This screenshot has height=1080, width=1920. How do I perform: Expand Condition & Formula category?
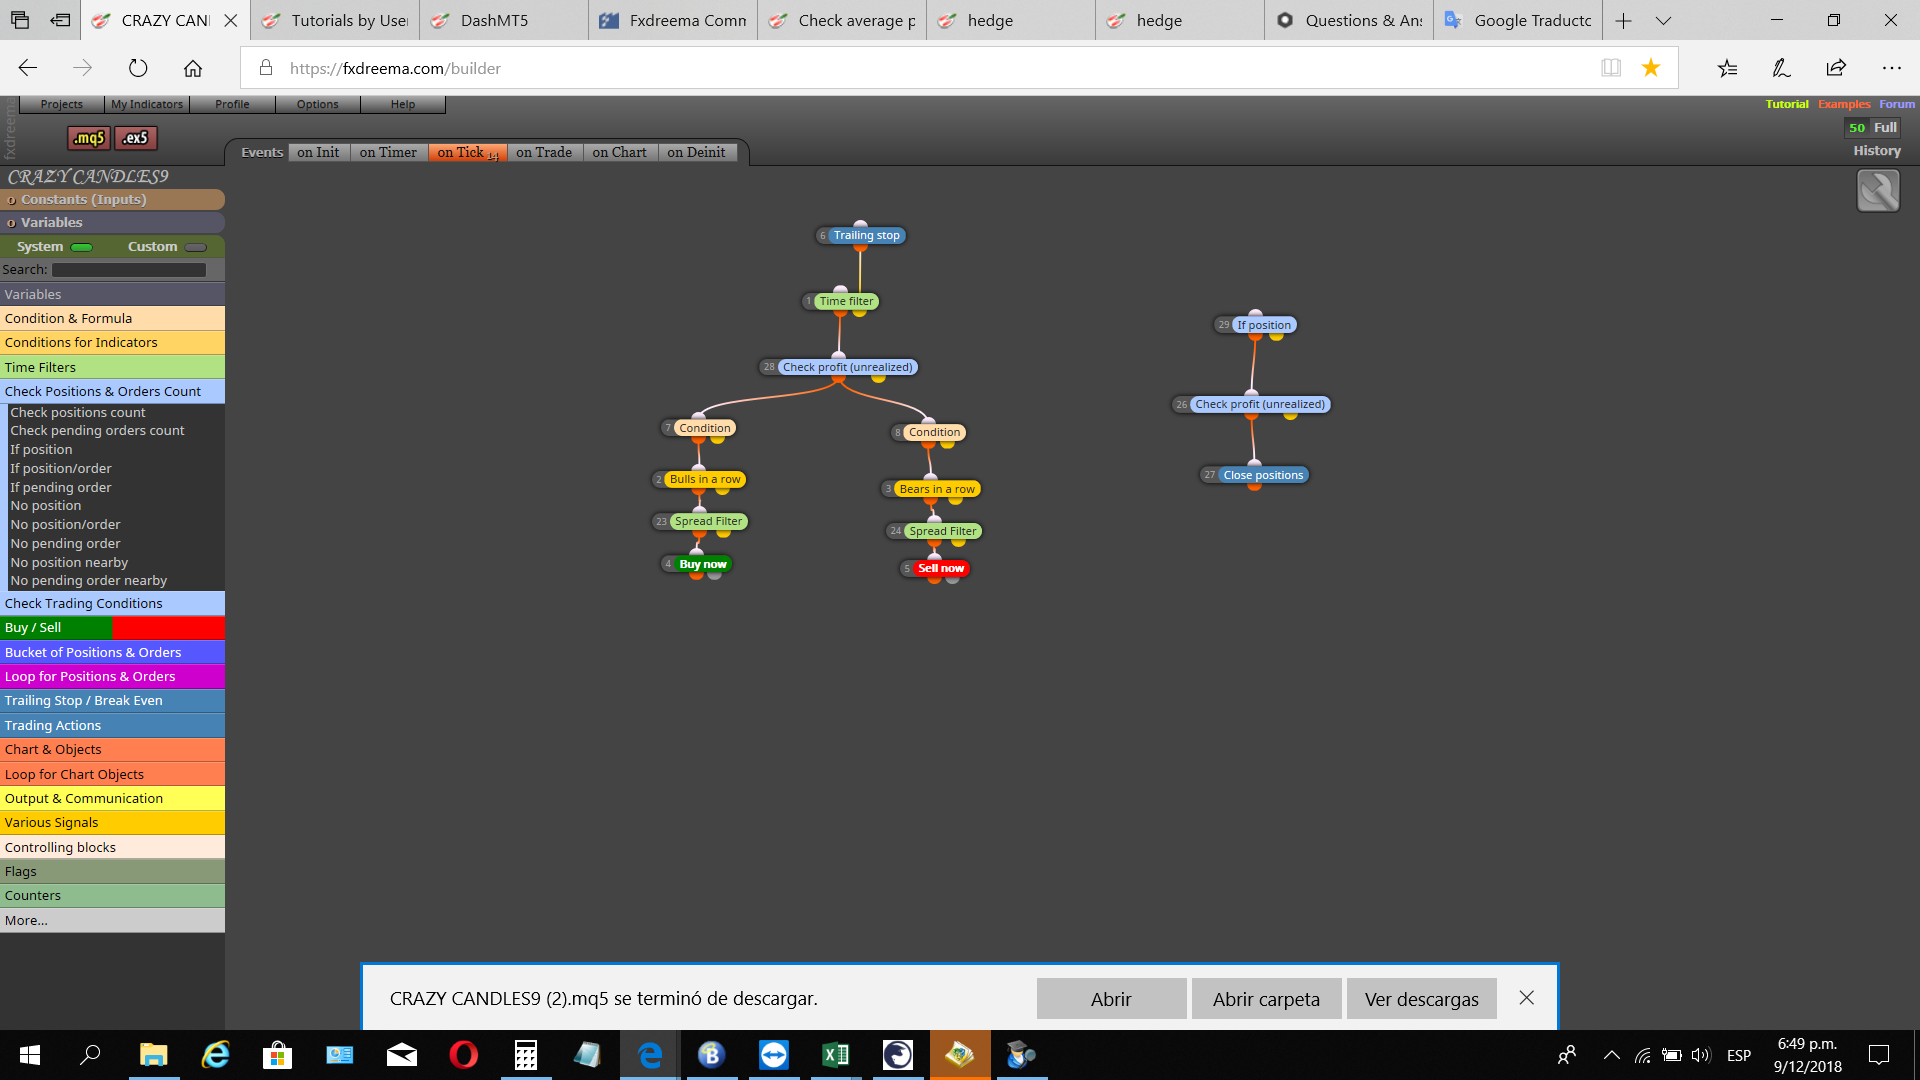point(112,318)
